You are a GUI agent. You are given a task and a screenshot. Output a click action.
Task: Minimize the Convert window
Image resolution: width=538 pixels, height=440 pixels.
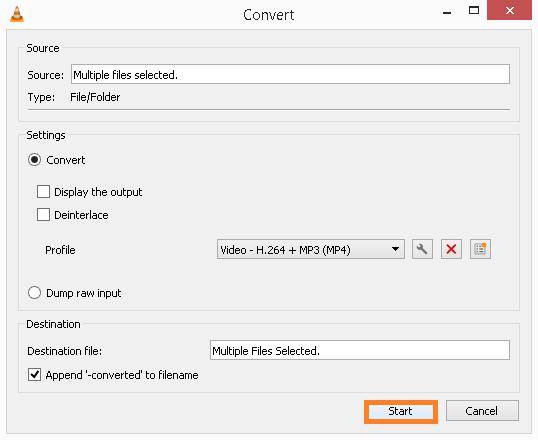[x=447, y=12]
